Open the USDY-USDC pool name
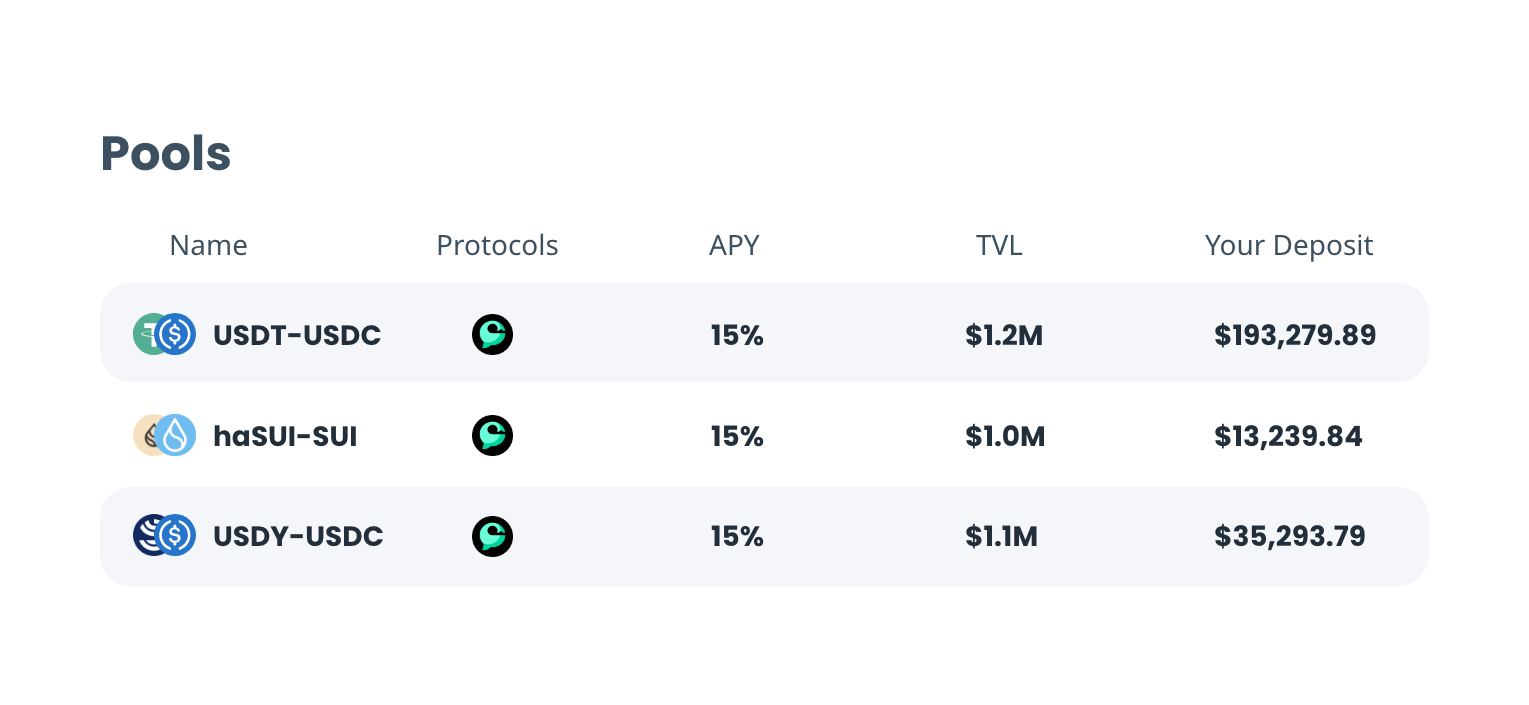This screenshot has height=705, width=1529. click(298, 536)
